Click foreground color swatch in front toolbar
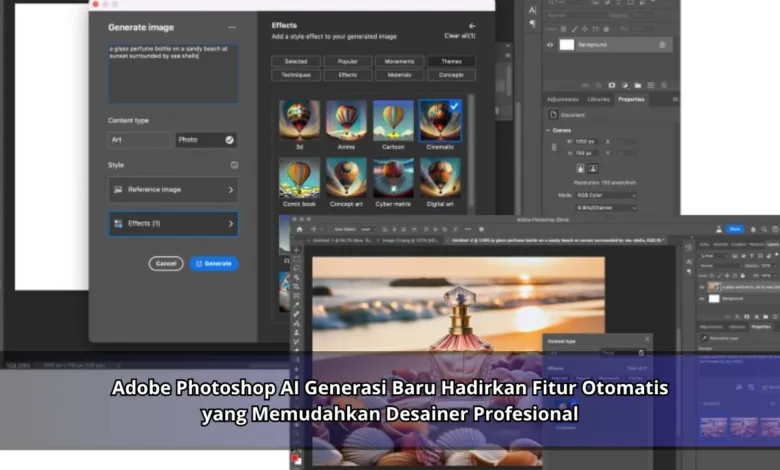The width and height of the screenshot is (780, 470). (295, 456)
